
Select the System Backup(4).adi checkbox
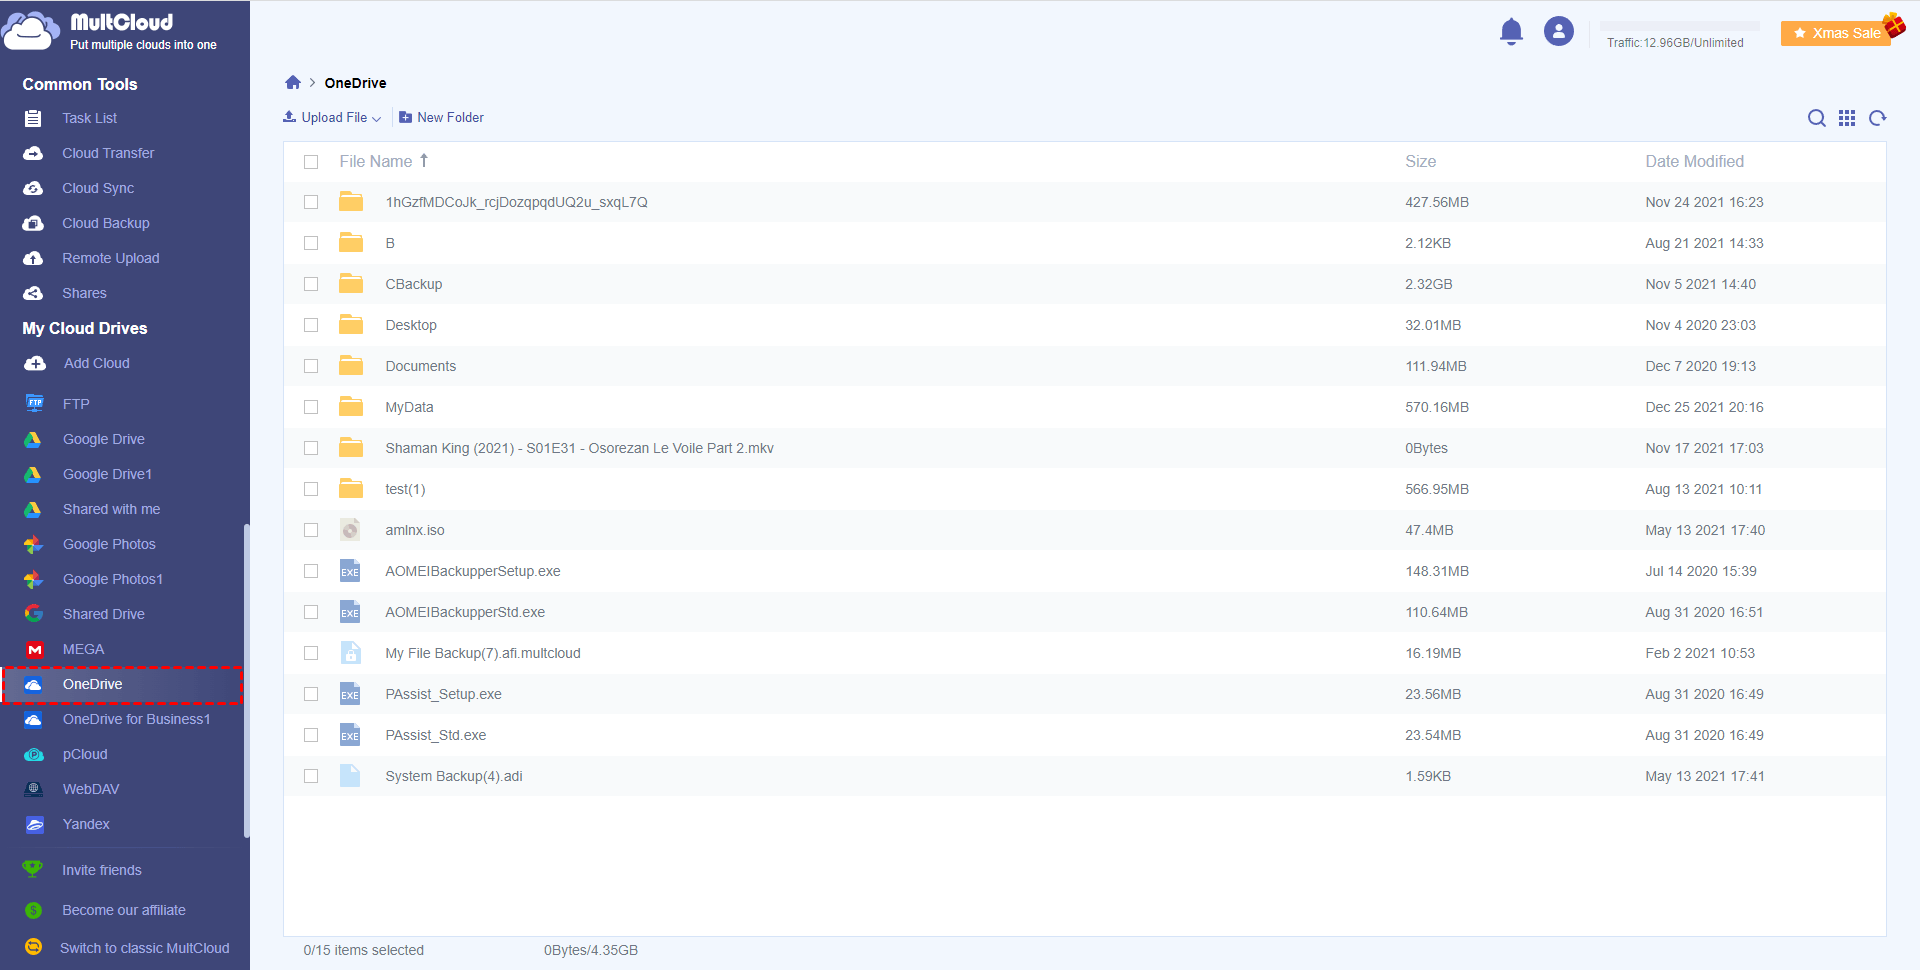pyautogui.click(x=311, y=776)
